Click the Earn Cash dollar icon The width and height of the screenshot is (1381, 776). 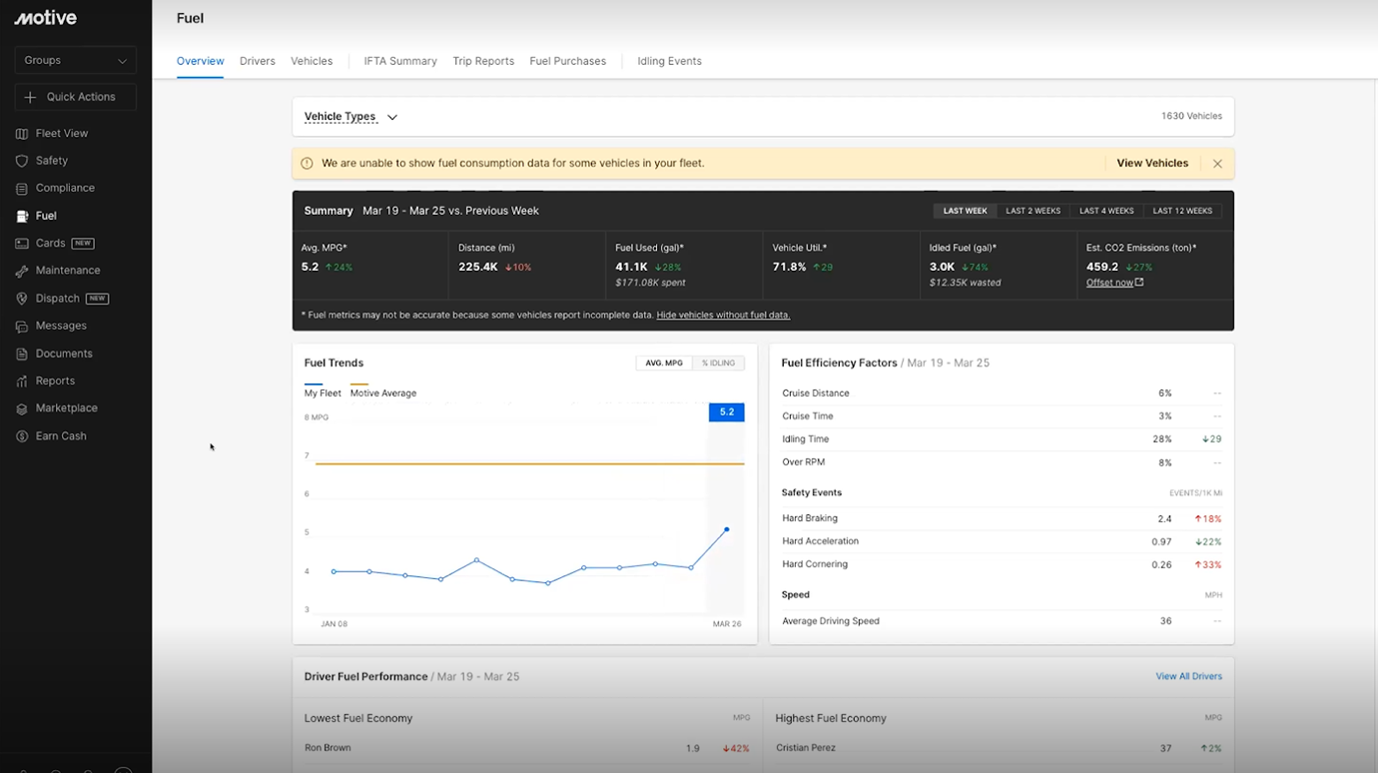click(x=22, y=436)
